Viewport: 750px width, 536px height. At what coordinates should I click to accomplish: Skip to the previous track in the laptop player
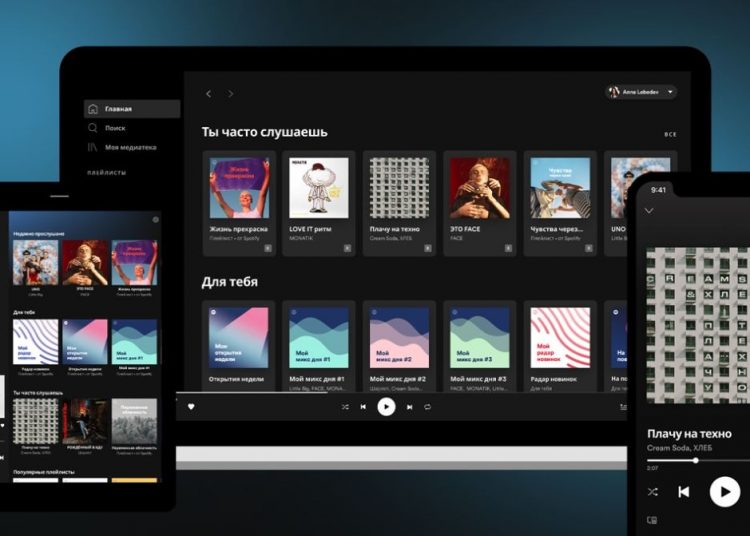point(364,407)
